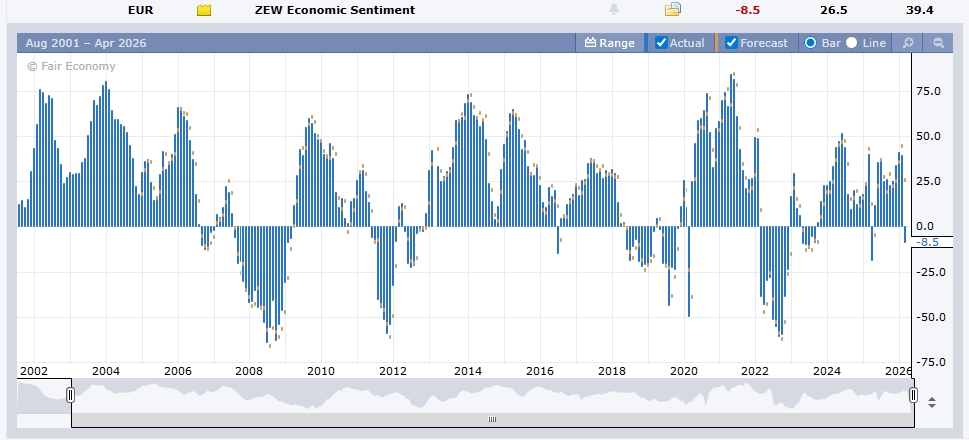The width and height of the screenshot is (969, 440).
Task: Click the EUR currency label
Action: click(x=141, y=10)
